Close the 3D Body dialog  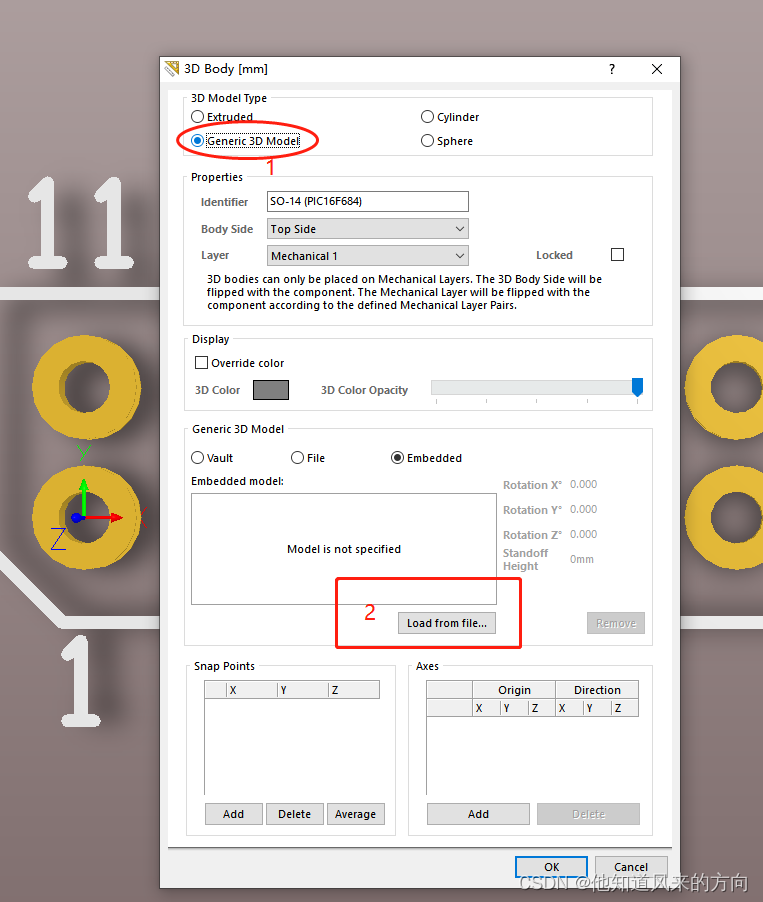tap(657, 69)
